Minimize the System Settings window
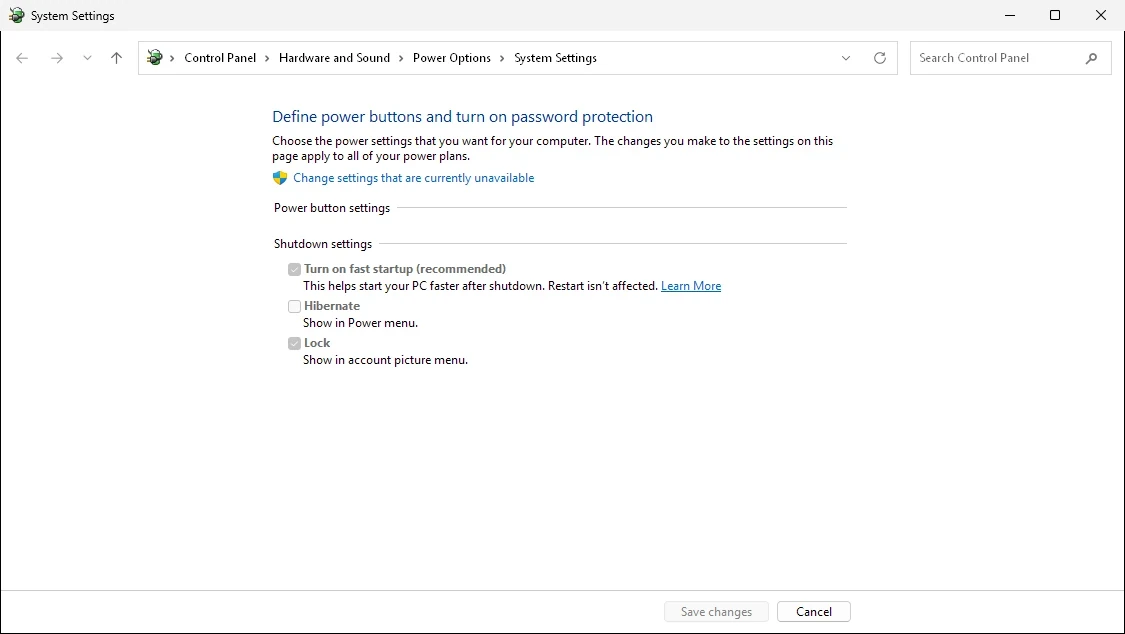1125x634 pixels. (1009, 15)
